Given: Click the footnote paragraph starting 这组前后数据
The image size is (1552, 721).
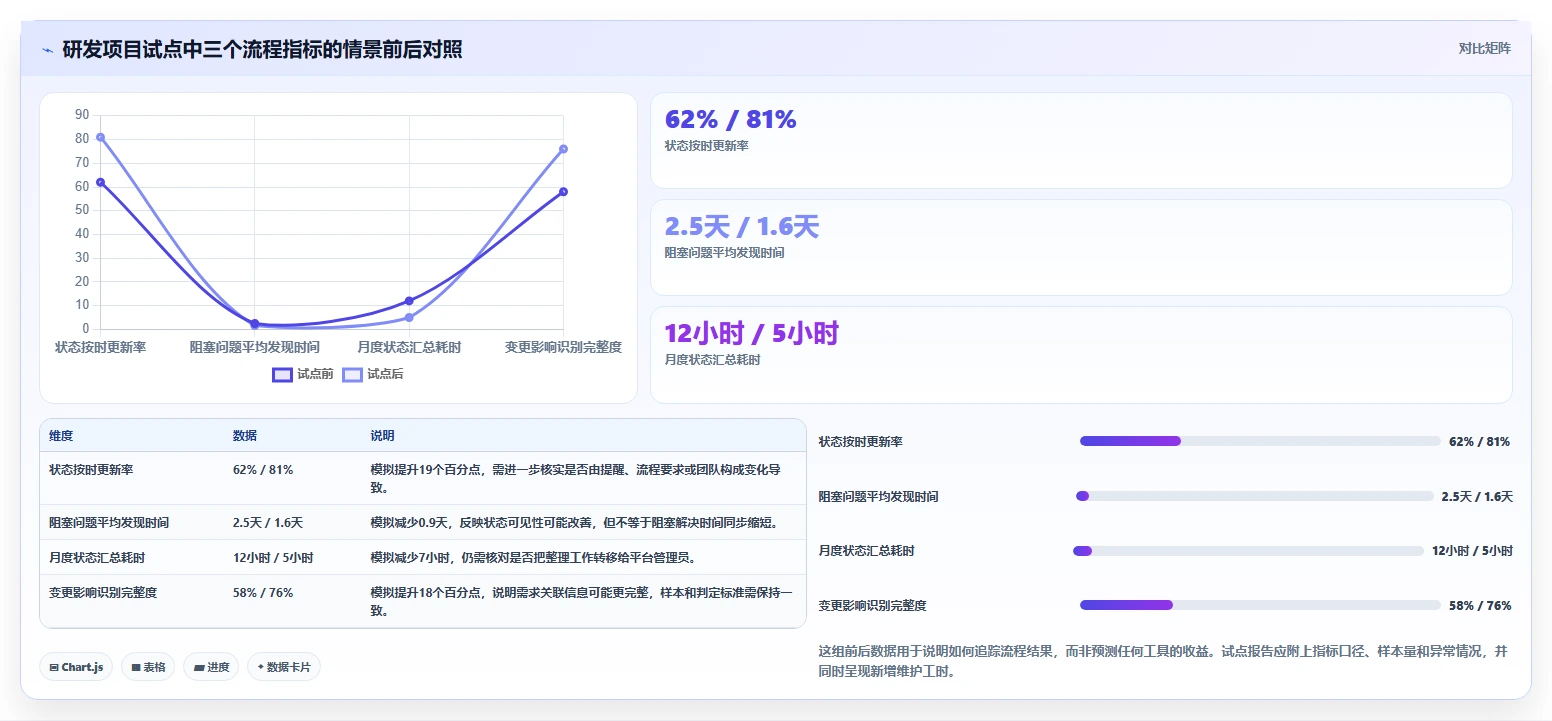Looking at the screenshot, I should (1163, 661).
